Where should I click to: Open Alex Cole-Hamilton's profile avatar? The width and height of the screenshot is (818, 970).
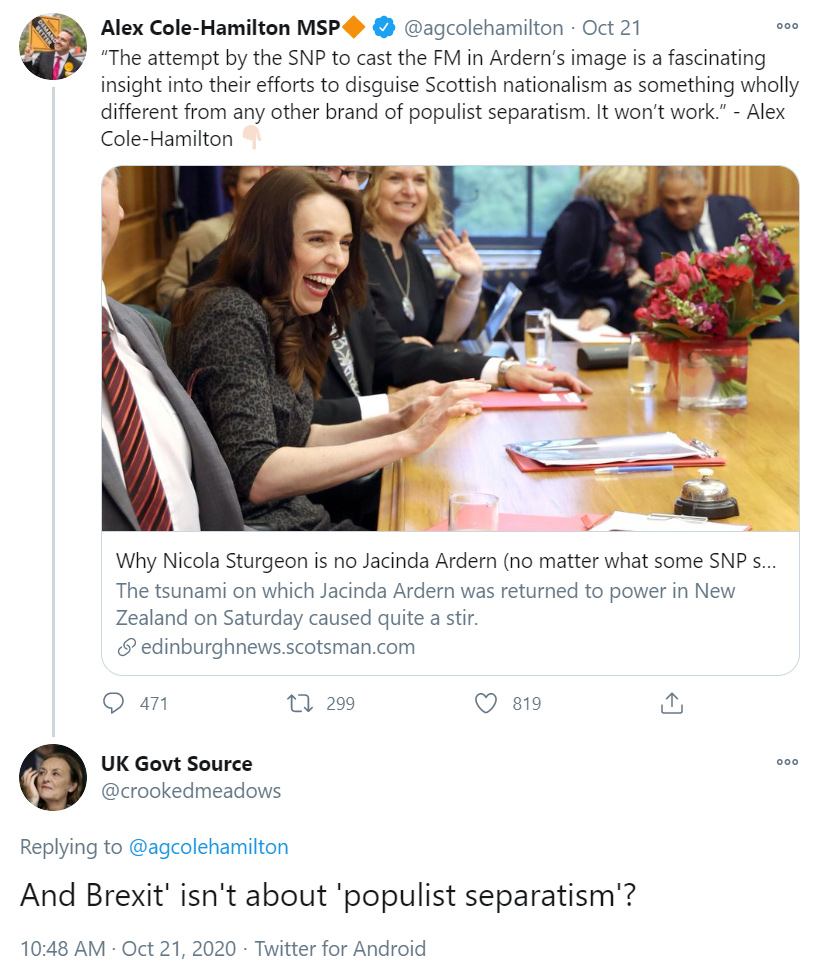tap(53, 47)
